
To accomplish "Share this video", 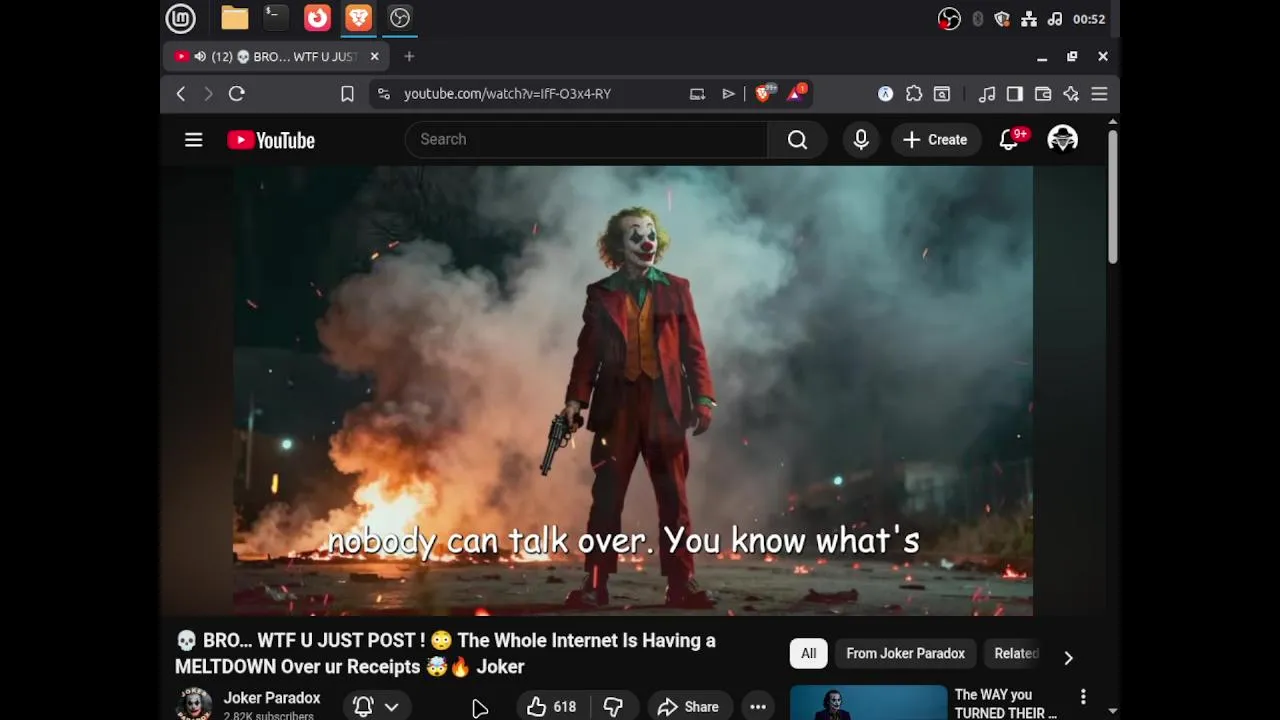I will 688,707.
